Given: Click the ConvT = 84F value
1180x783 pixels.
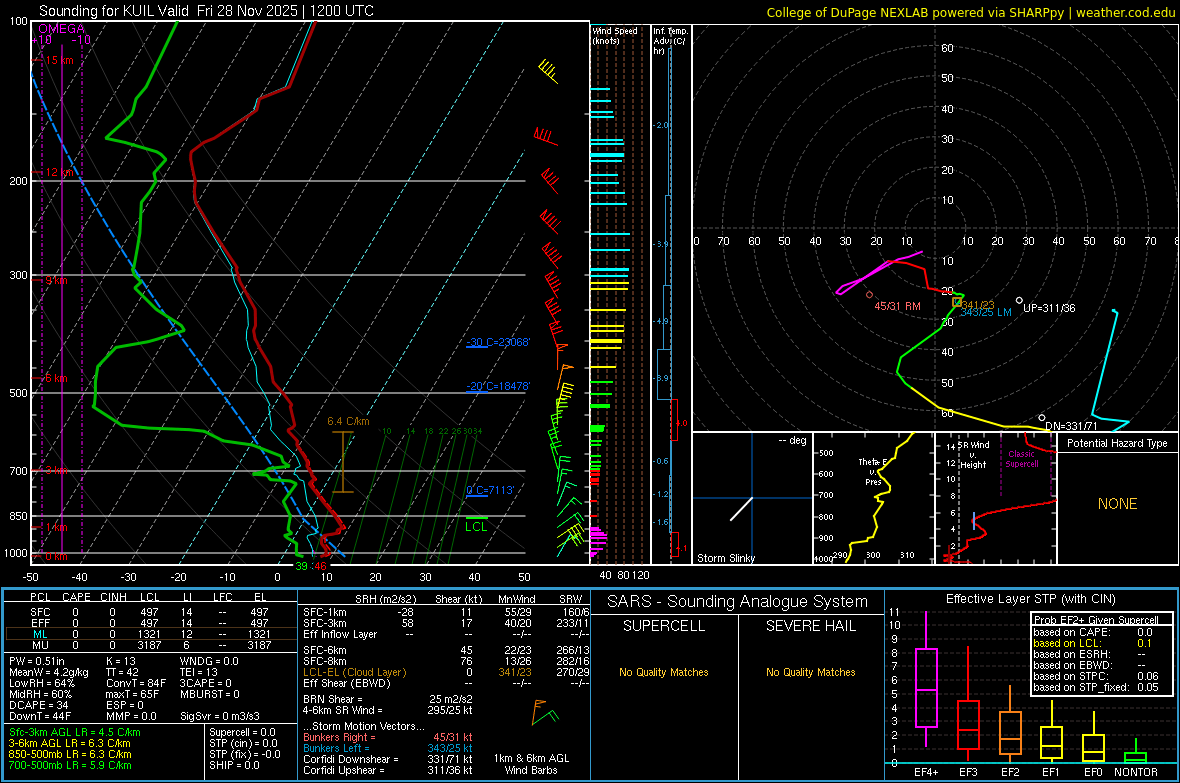Looking at the screenshot, I should pyautogui.click(x=135, y=684).
